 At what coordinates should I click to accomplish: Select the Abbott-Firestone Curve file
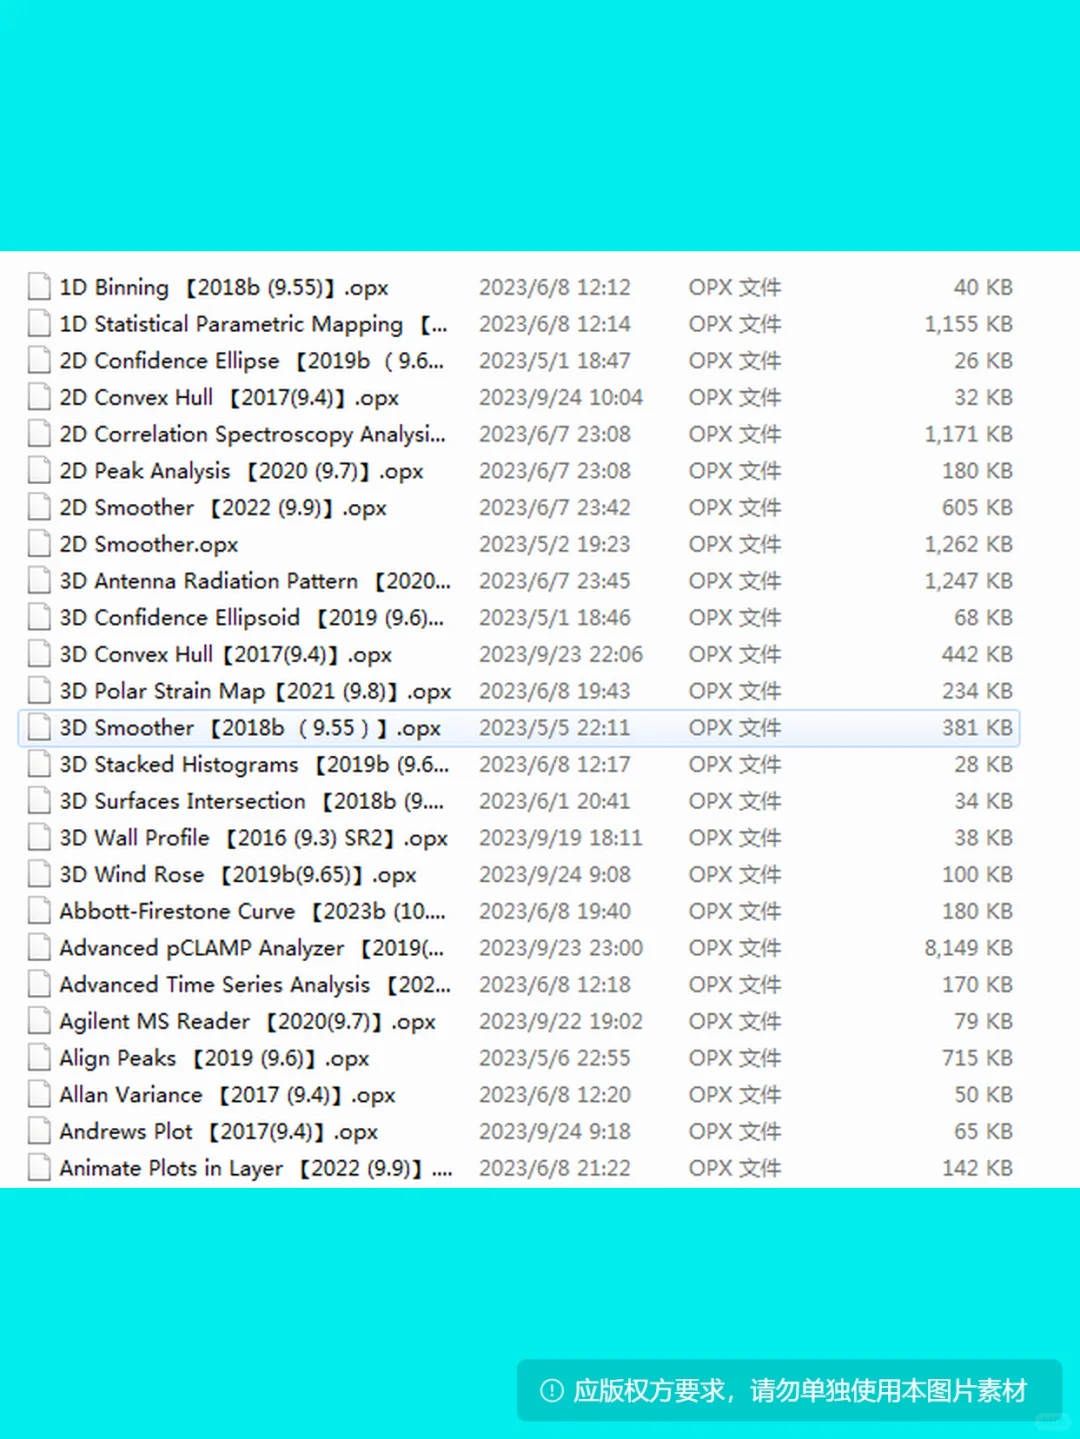tap(252, 911)
